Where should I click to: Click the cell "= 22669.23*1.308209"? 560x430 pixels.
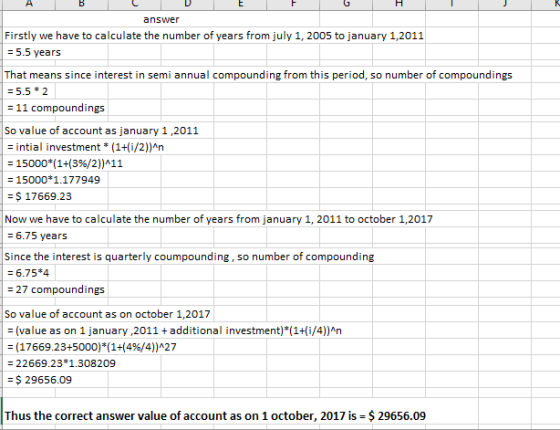[x=61, y=364]
